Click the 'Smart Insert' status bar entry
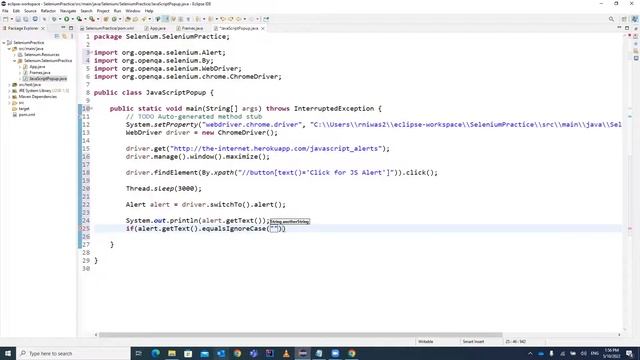640x360 pixels. 473,342
